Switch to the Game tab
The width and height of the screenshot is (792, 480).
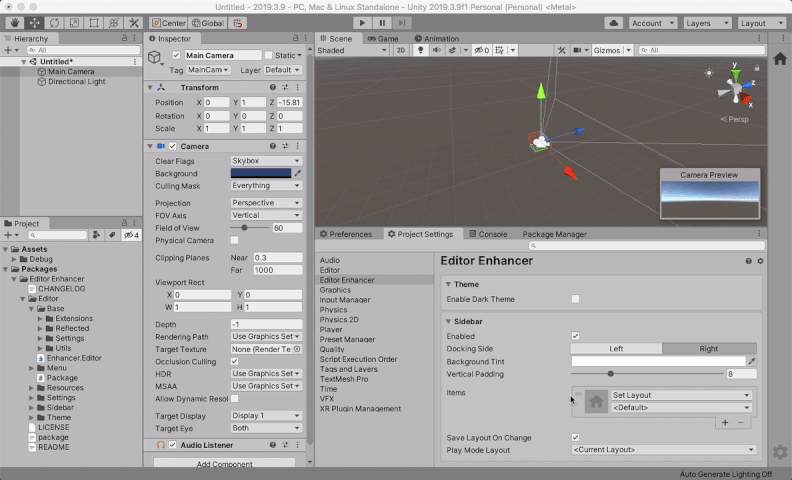coord(383,38)
